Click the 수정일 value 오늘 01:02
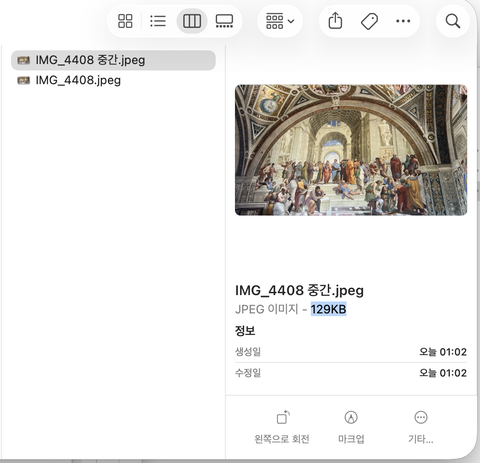 click(x=443, y=373)
